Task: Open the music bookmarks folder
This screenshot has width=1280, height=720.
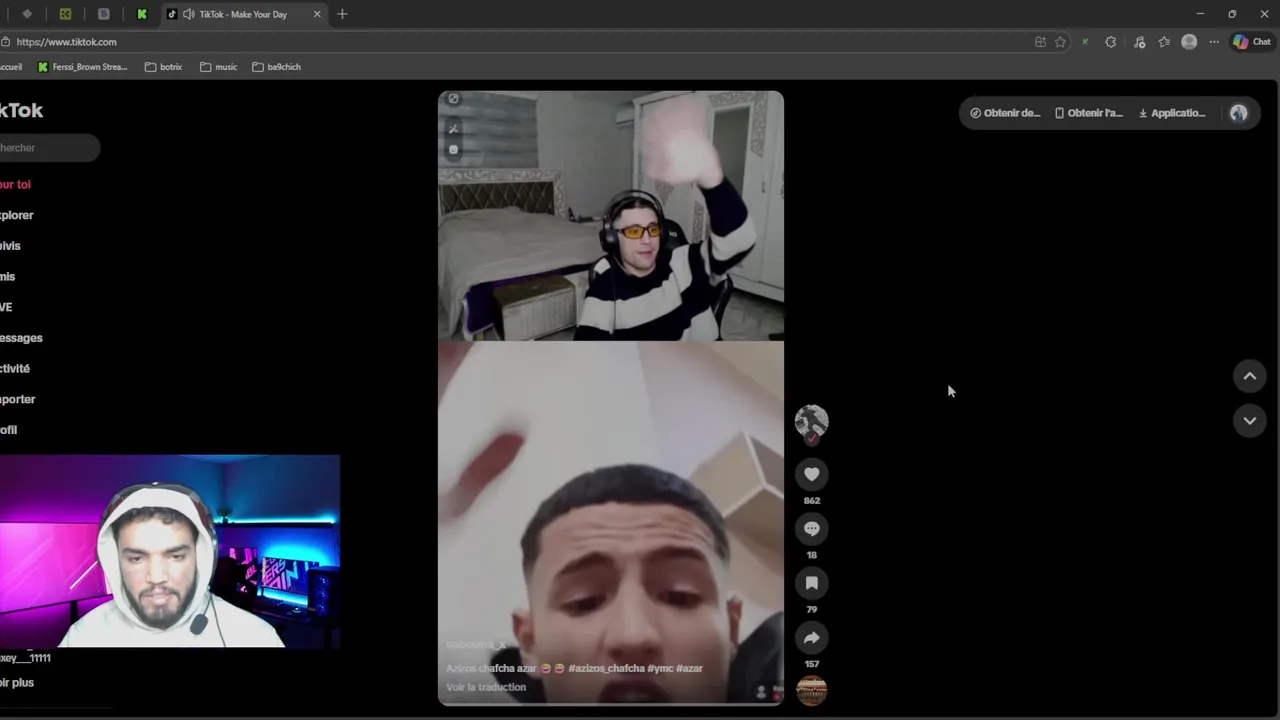Action: click(218, 67)
